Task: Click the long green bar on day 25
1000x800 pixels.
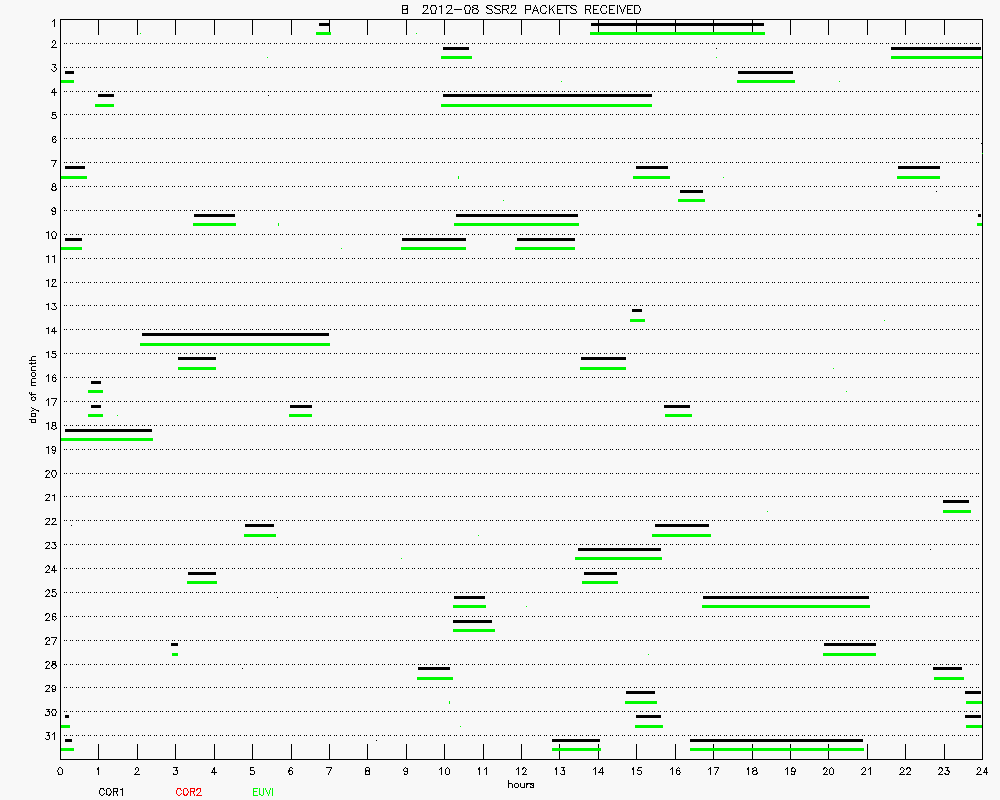Action: [785, 606]
